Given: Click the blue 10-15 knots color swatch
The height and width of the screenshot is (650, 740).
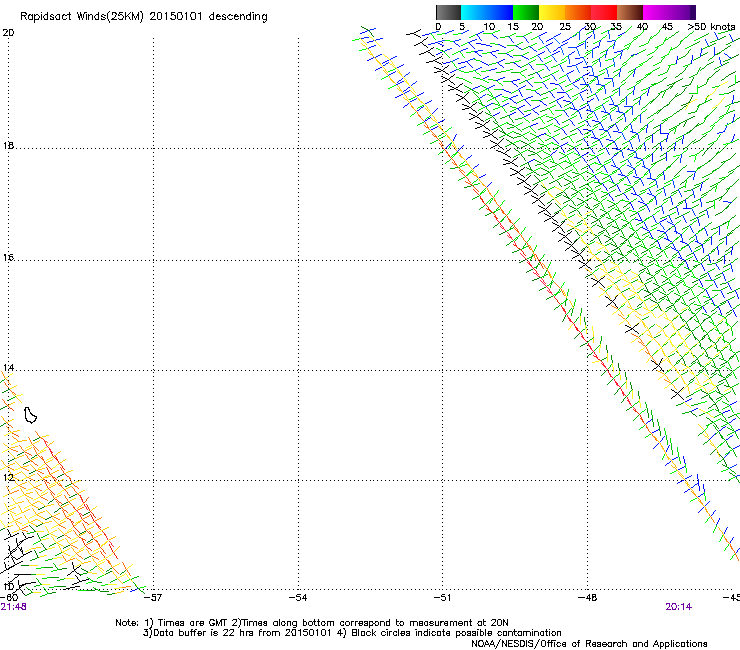Looking at the screenshot, I should pyautogui.click(x=500, y=12).
